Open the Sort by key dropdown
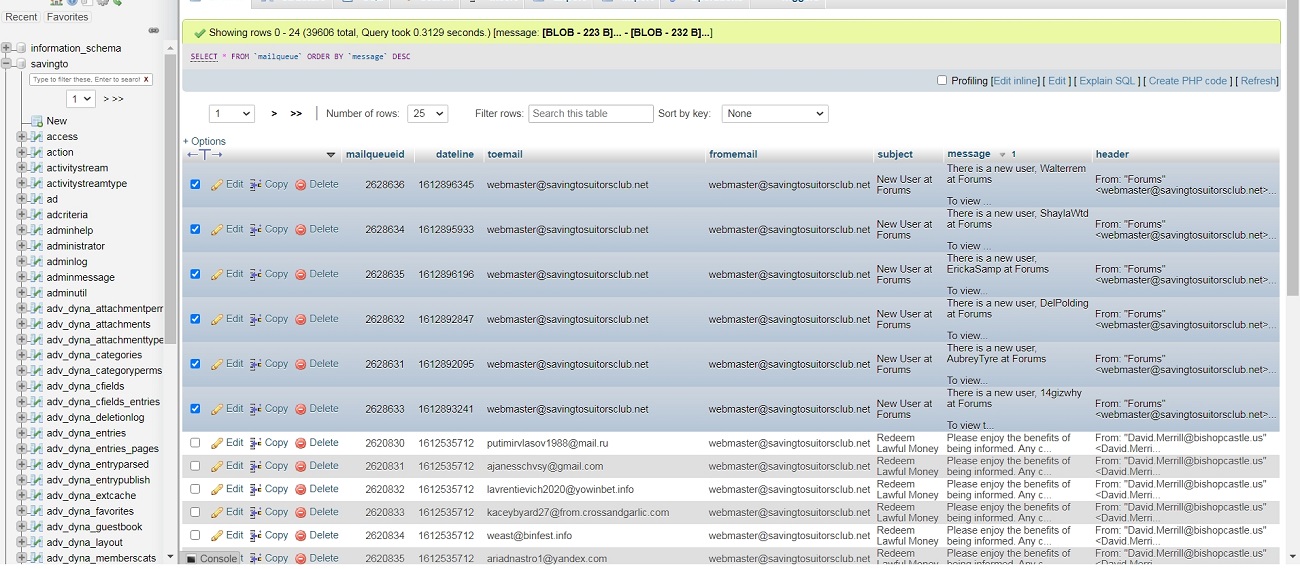This screenshot has height=569, width=1300. (x=775, y=114)
